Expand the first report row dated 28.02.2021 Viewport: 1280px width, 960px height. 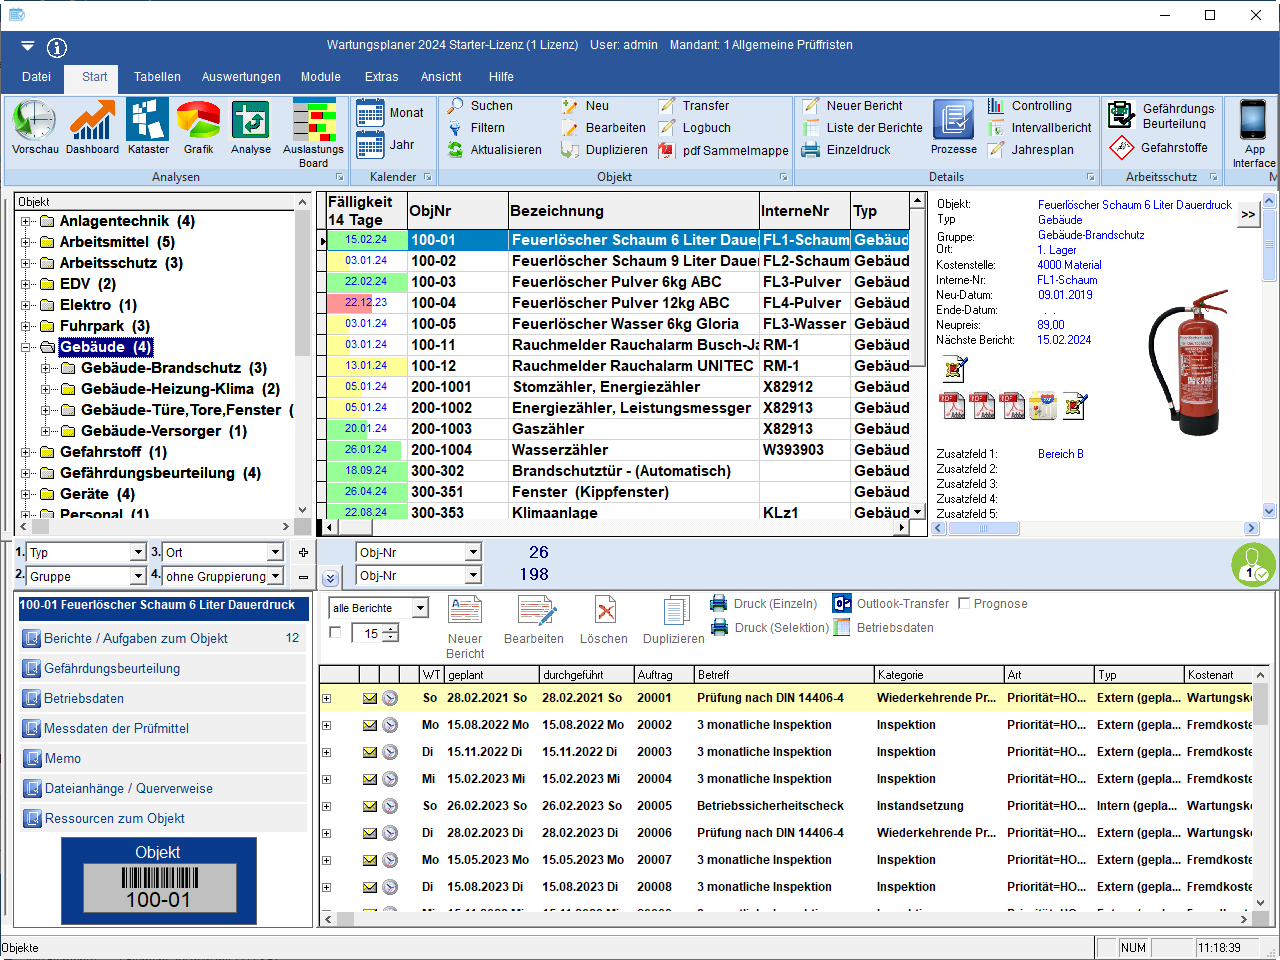click(x=326, y=698)
